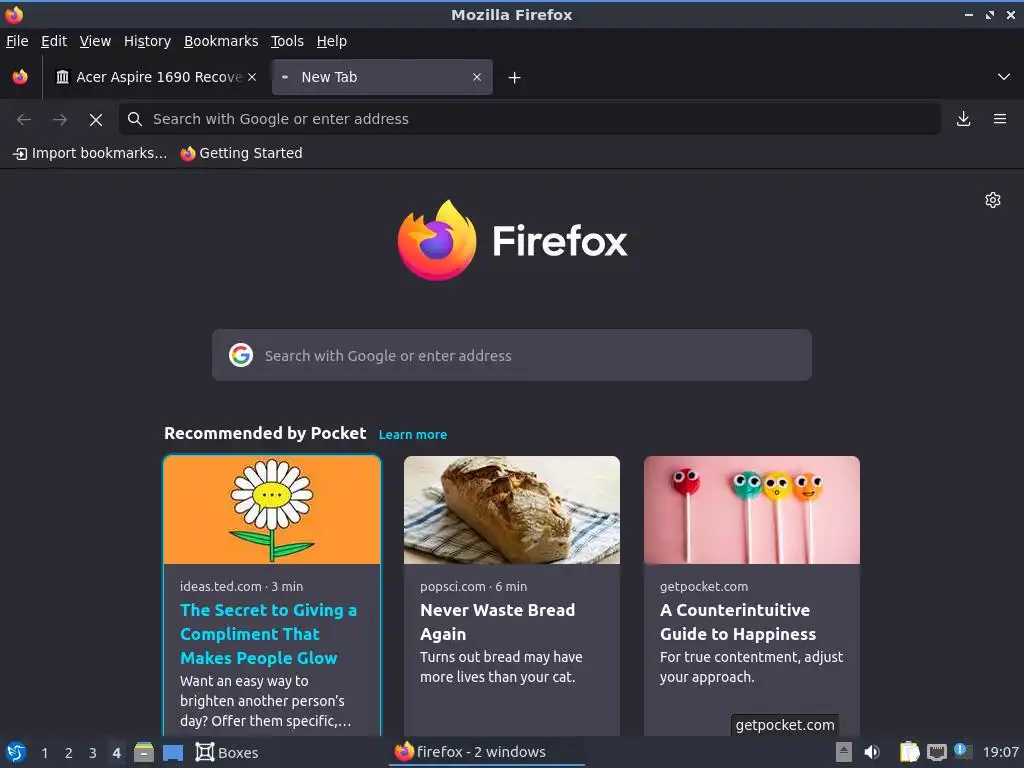Click the Firefox icon in the title bar
This screenshot has width=1024, height=768.
(x=14, y=14)
